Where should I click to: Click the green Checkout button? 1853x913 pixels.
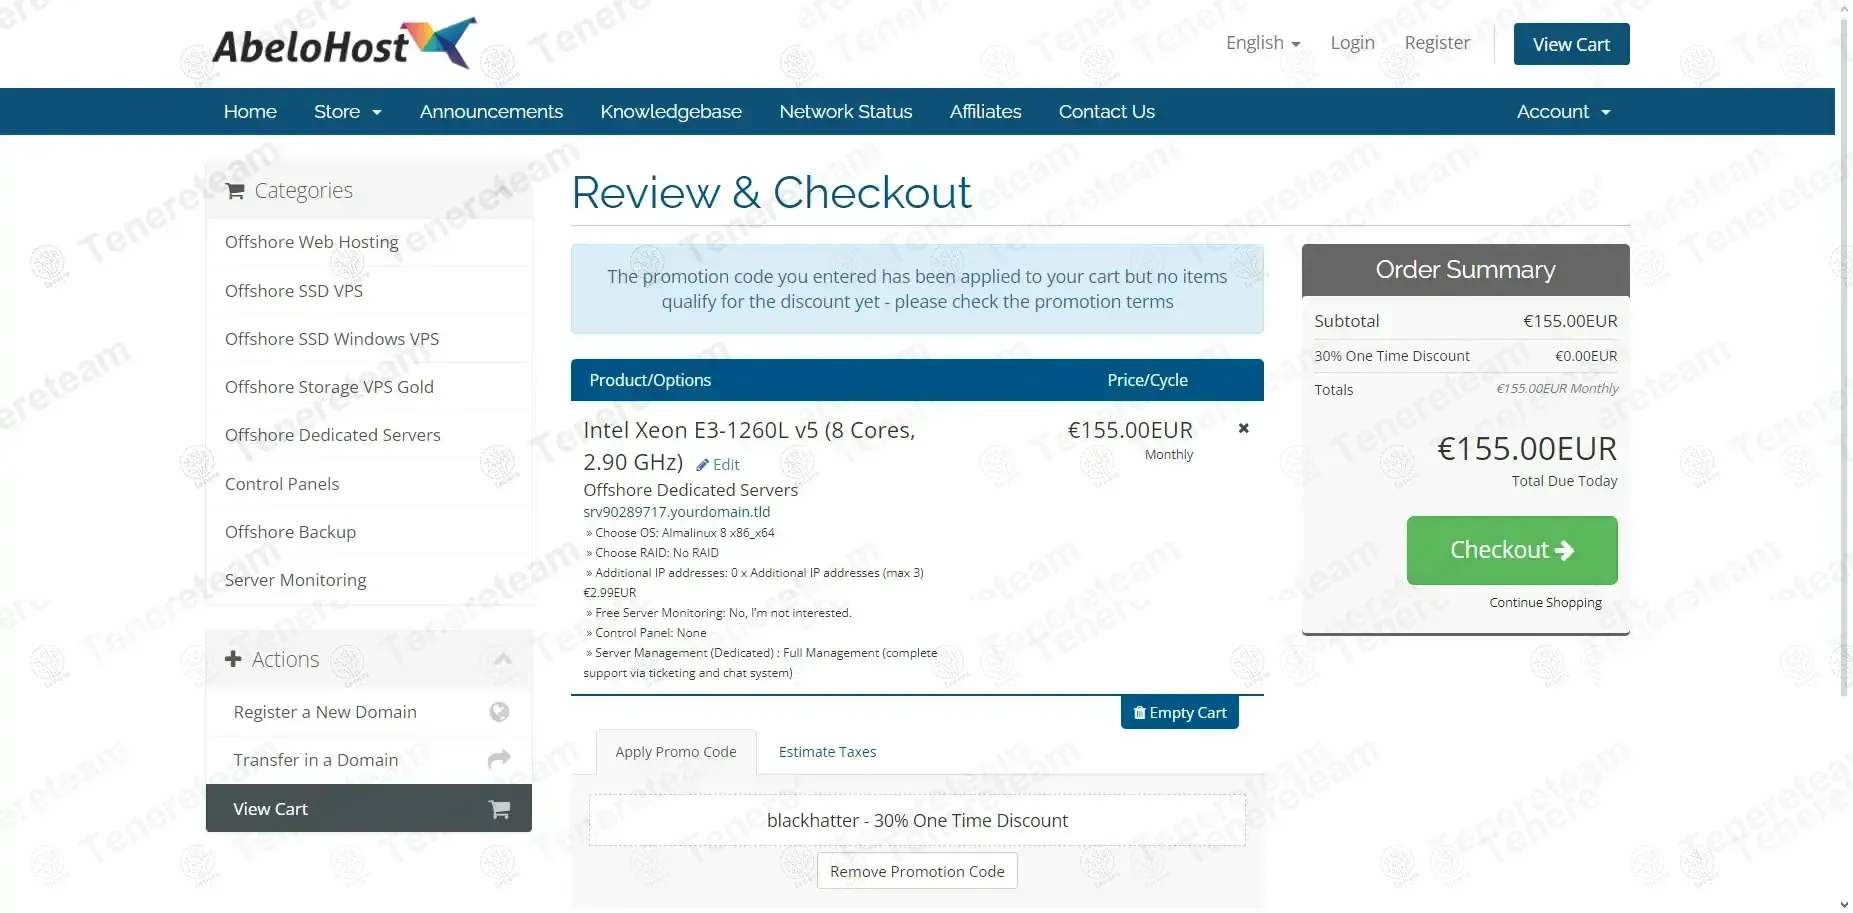(x=1511, y=550)
